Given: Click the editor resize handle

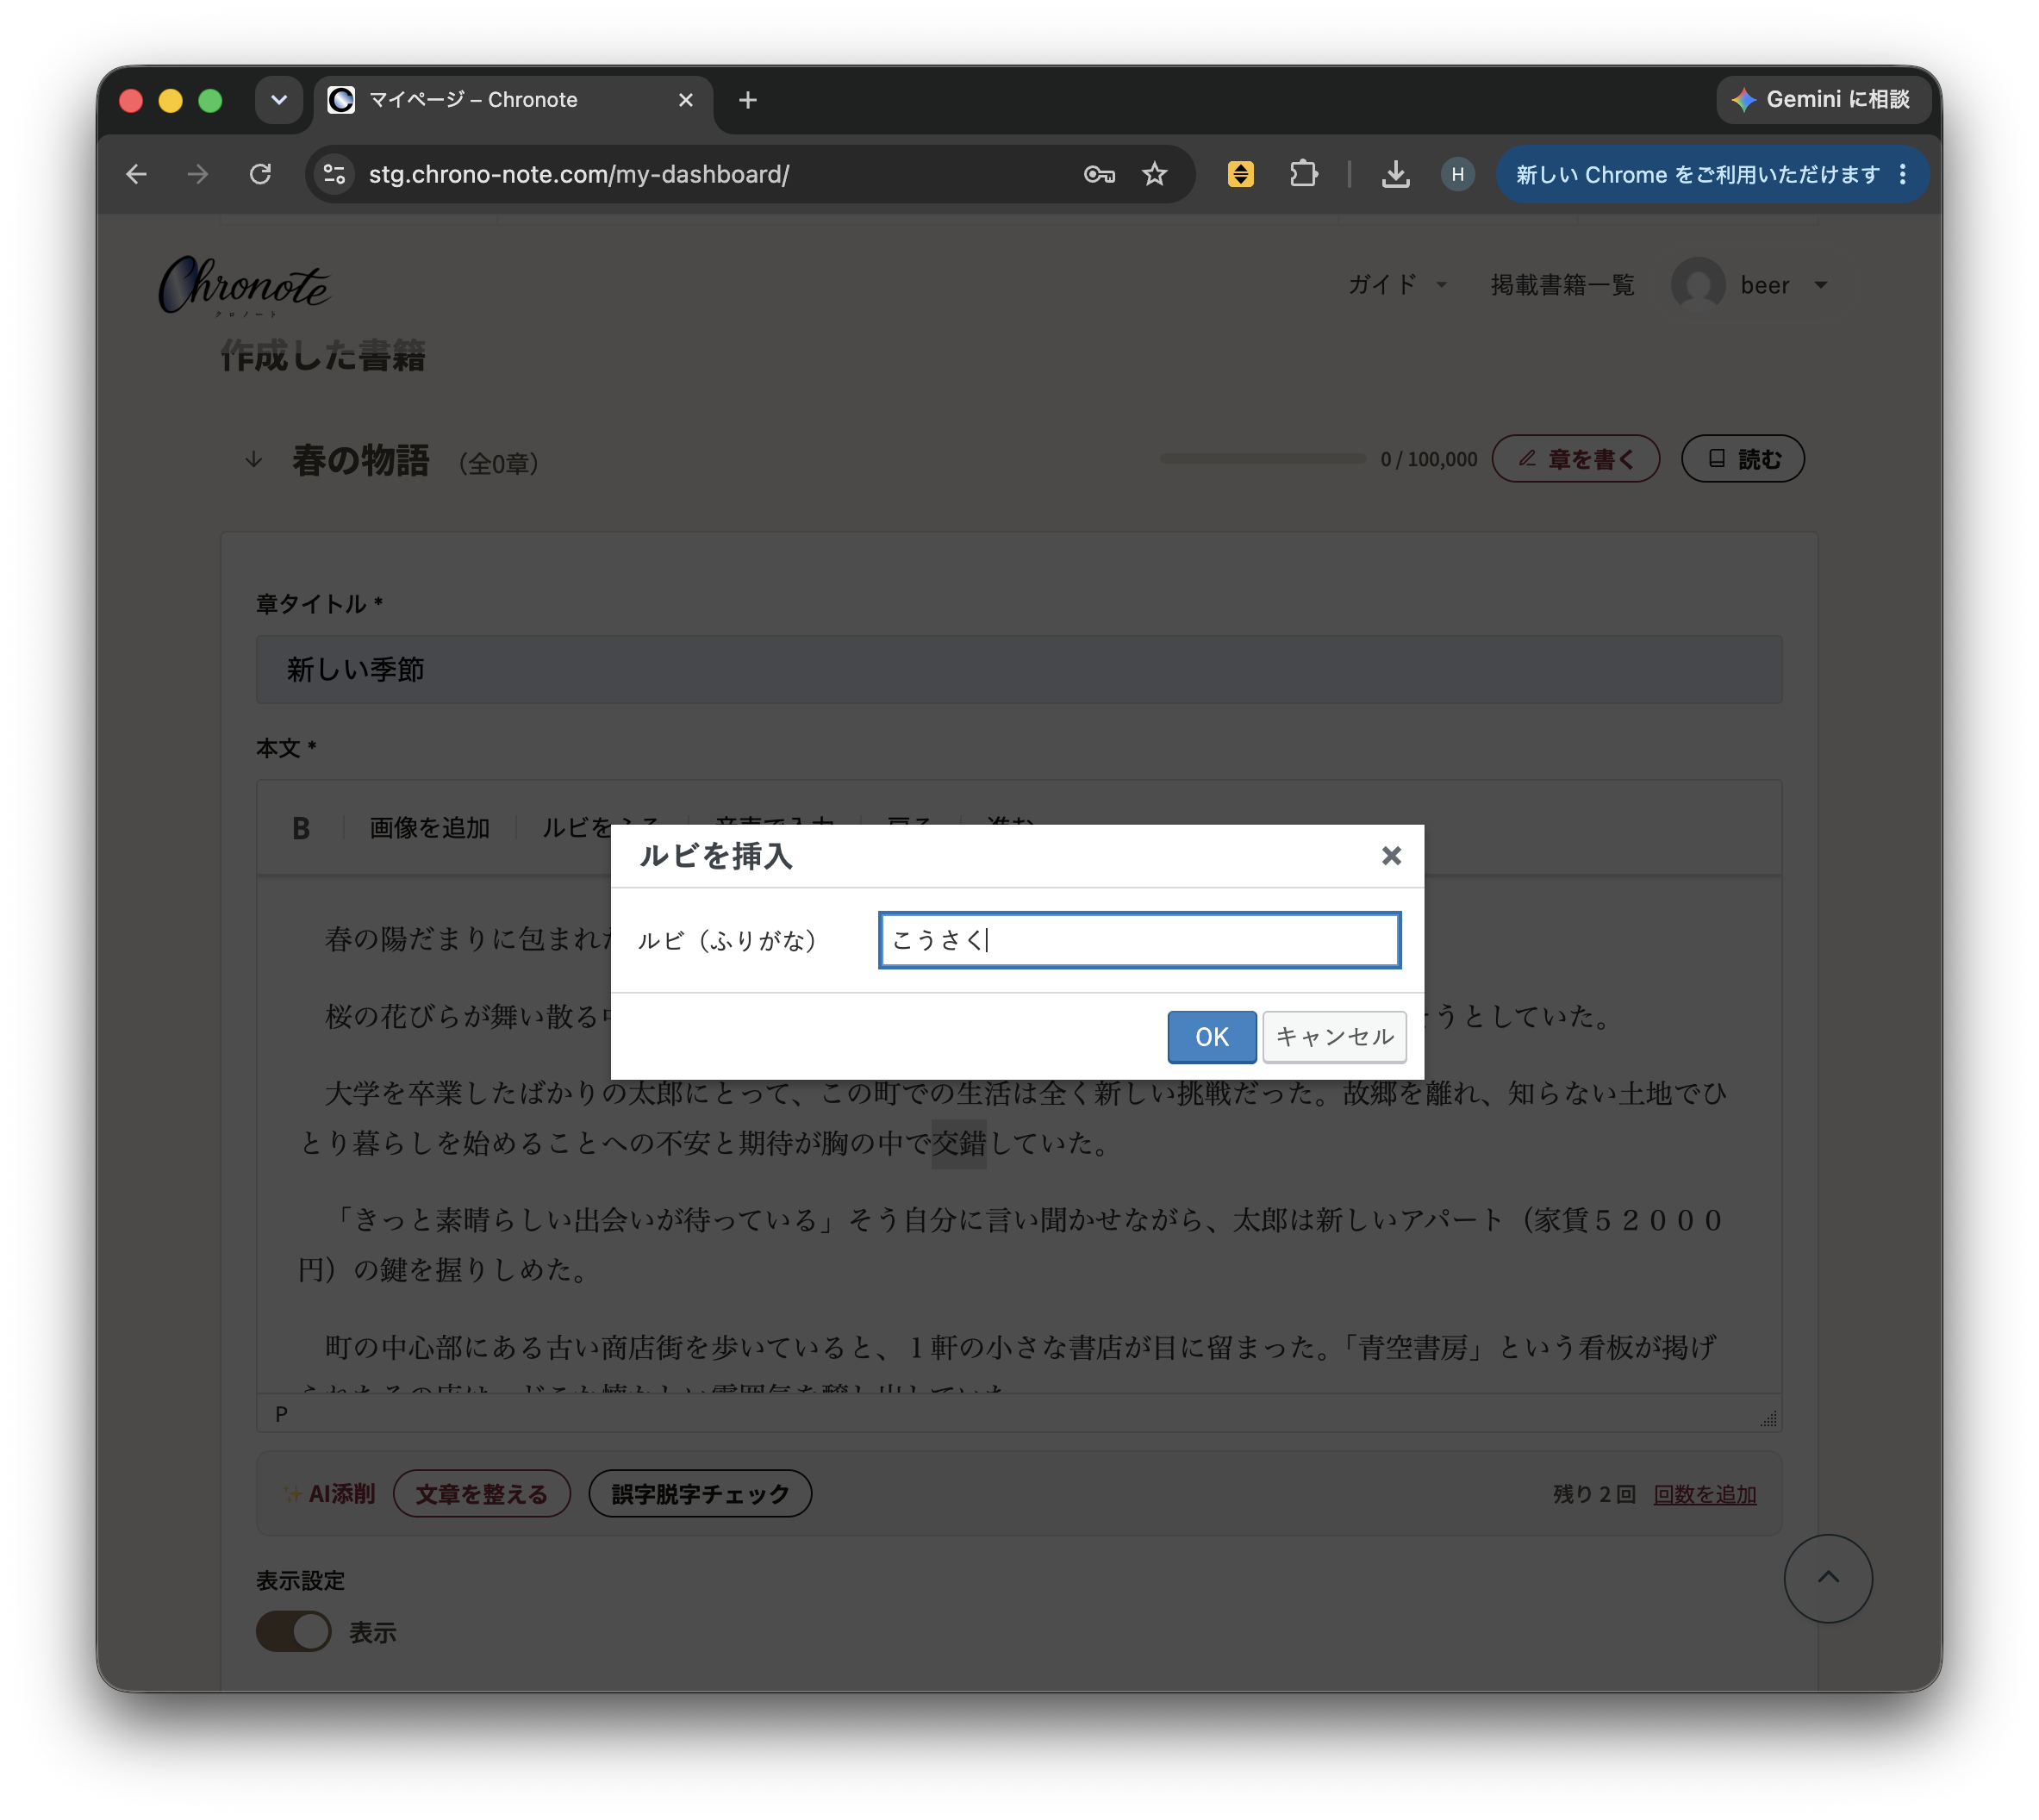Looking at the screenshot, I should tap(1768, 1419).
